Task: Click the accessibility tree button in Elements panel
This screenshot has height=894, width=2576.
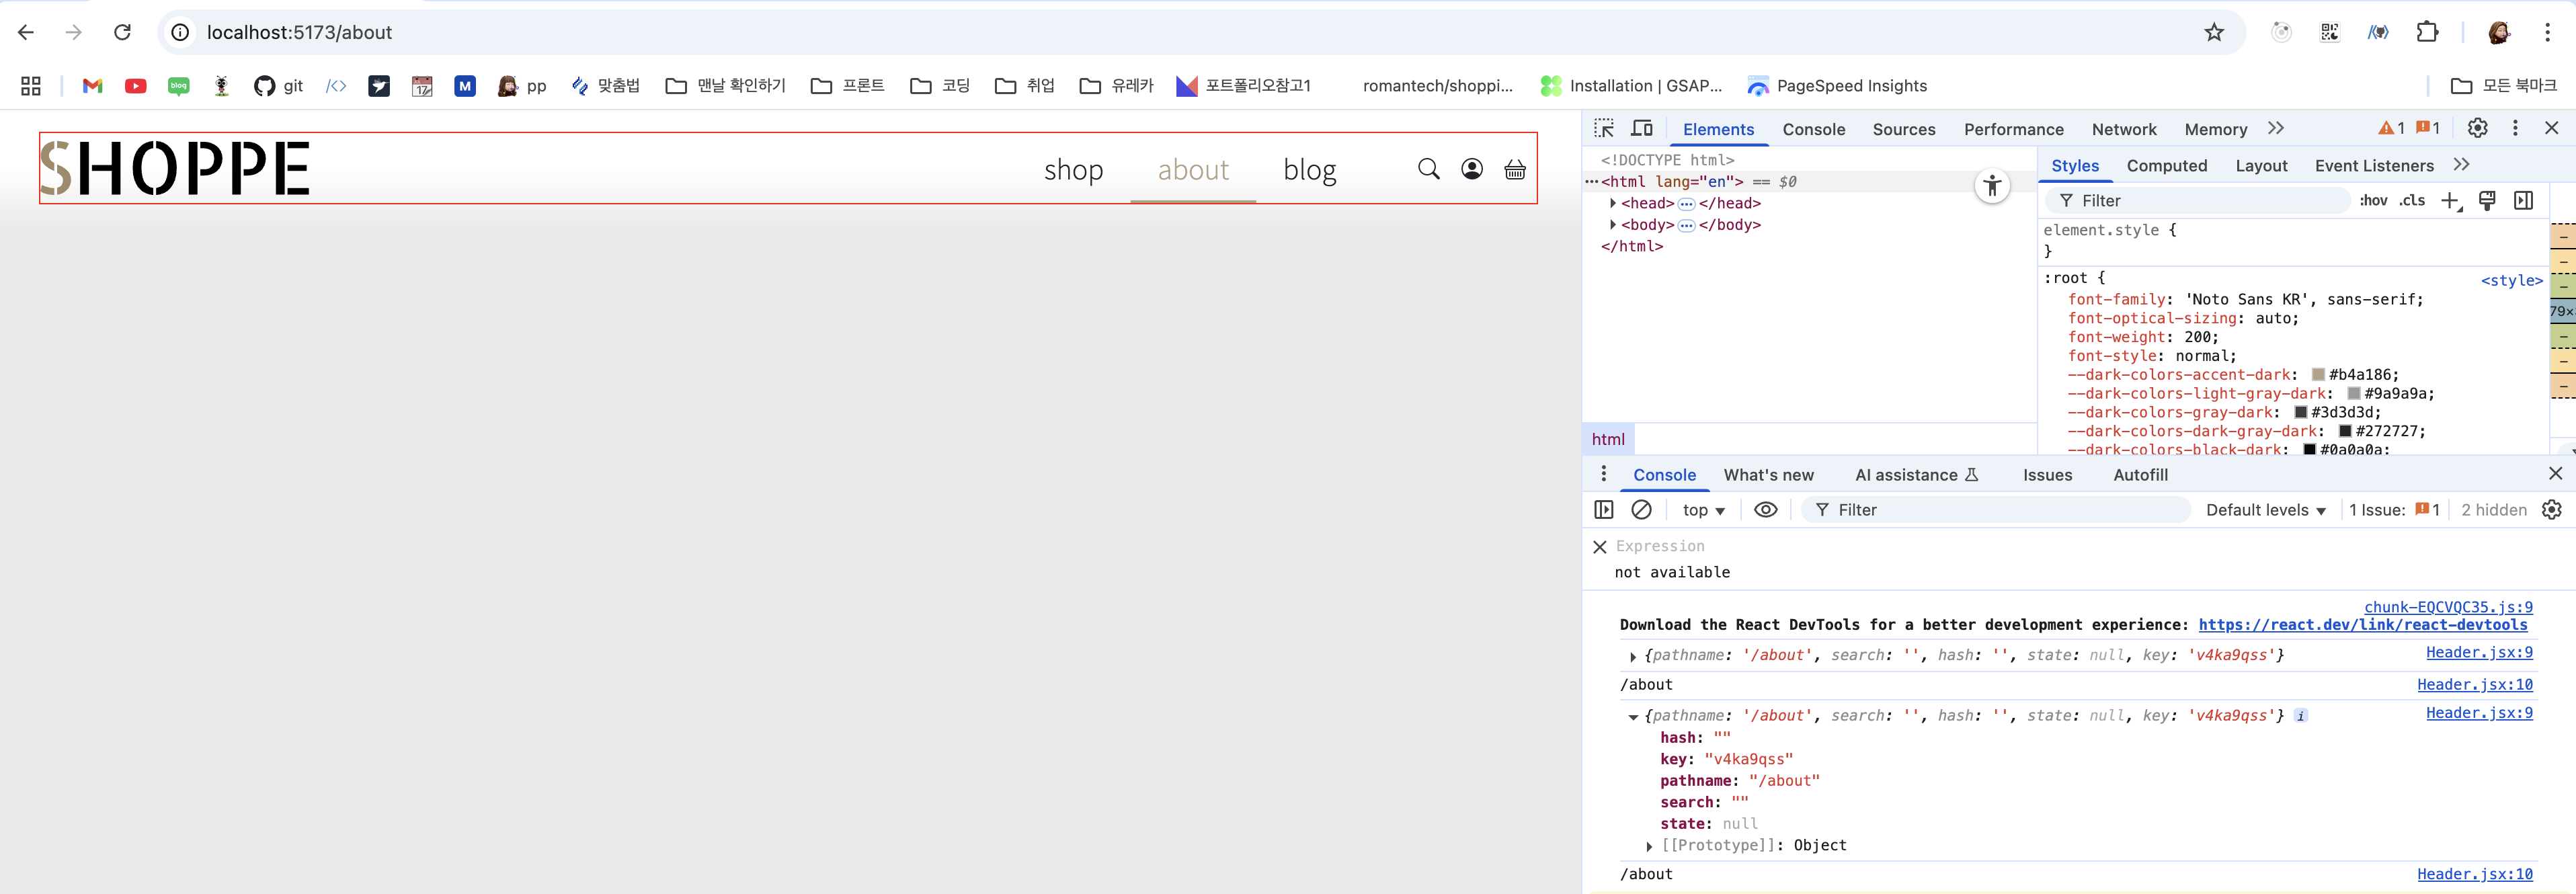Action: click(x=1992, y=185)
